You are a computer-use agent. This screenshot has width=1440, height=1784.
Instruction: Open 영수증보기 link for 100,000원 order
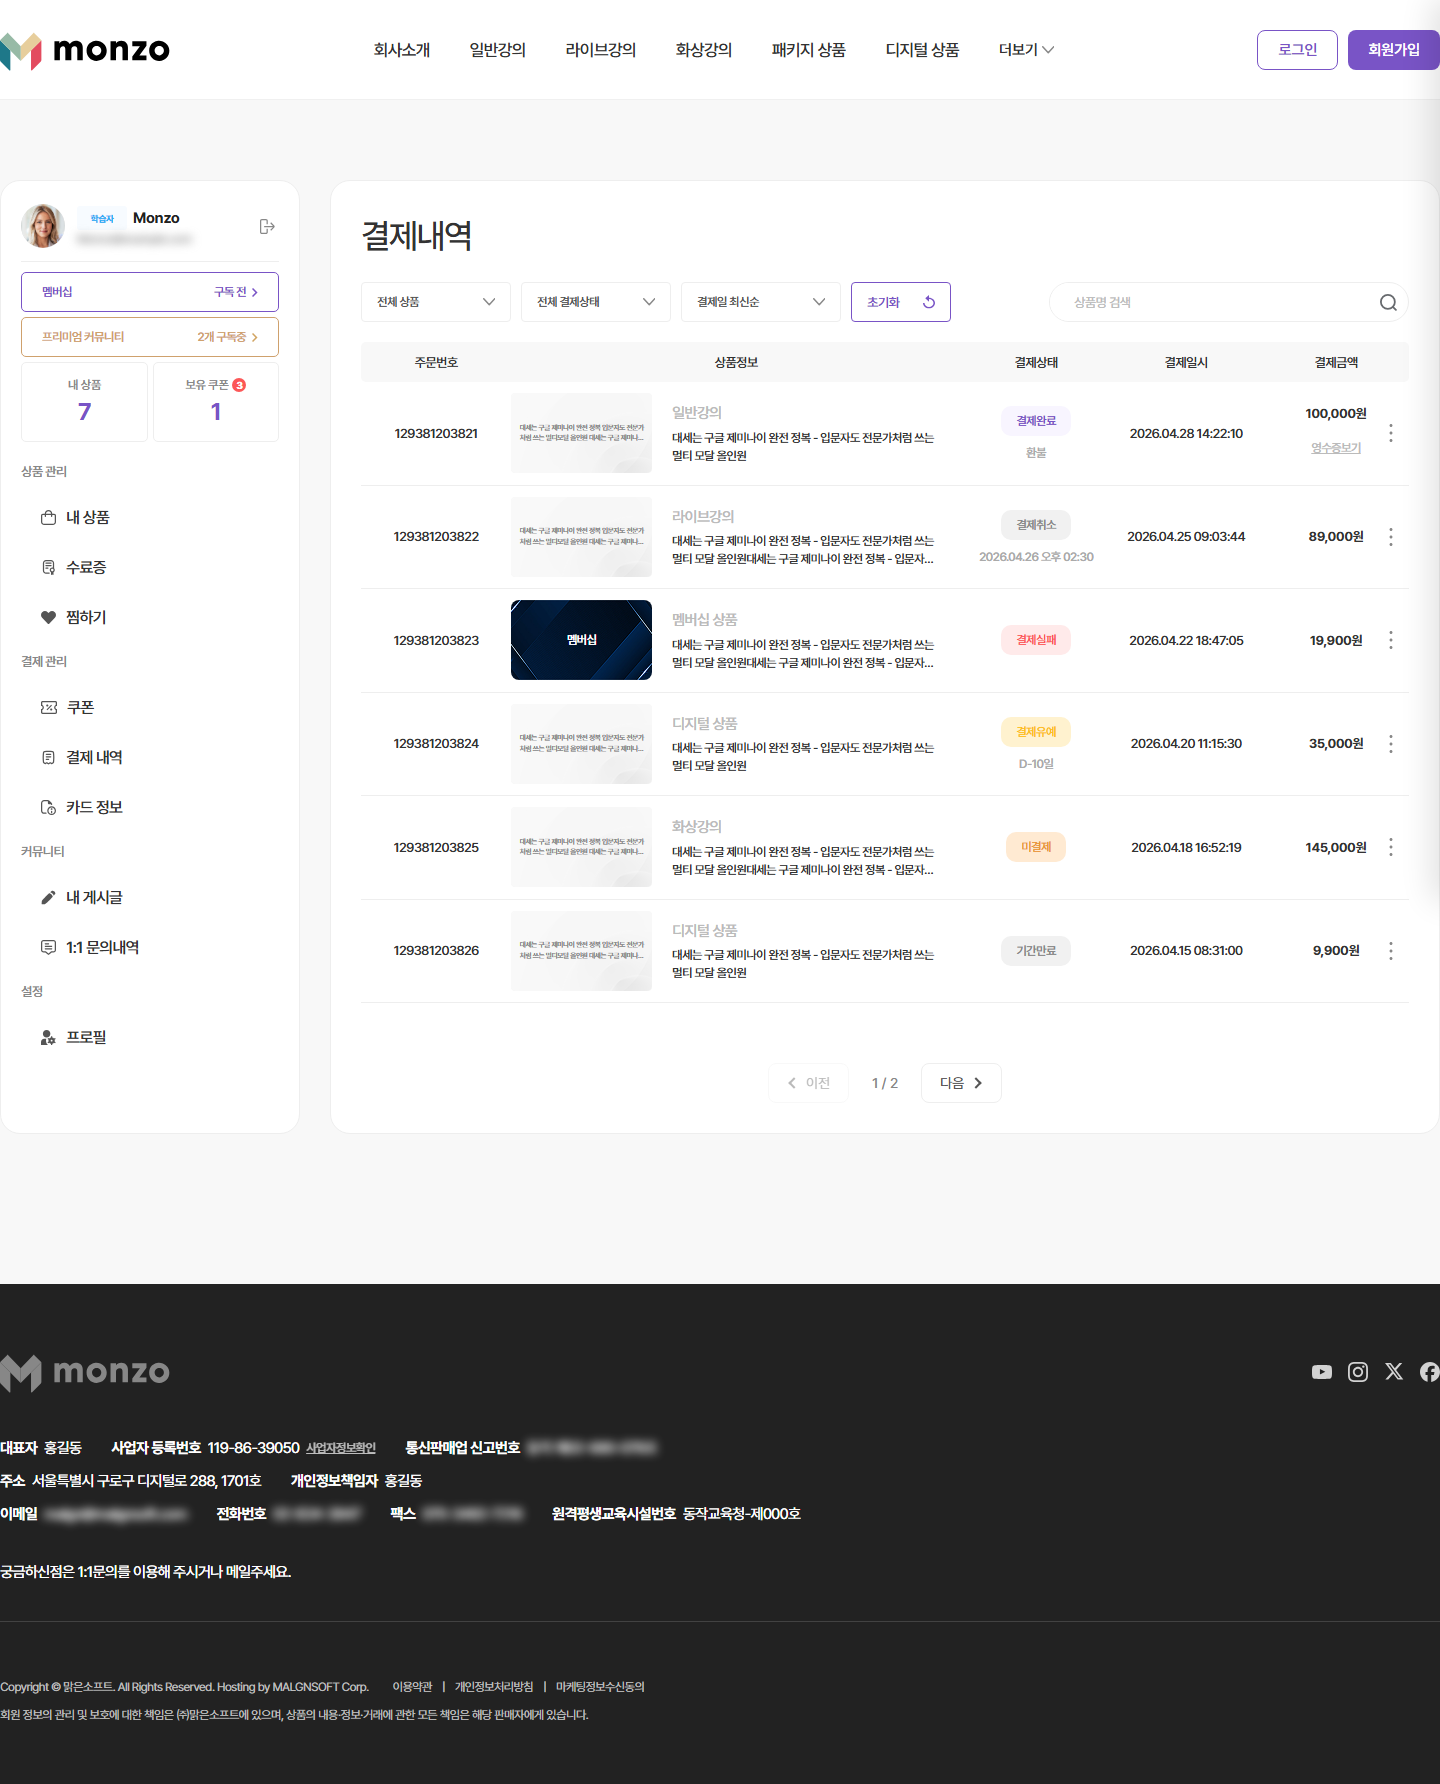(x=1336, y=448)
